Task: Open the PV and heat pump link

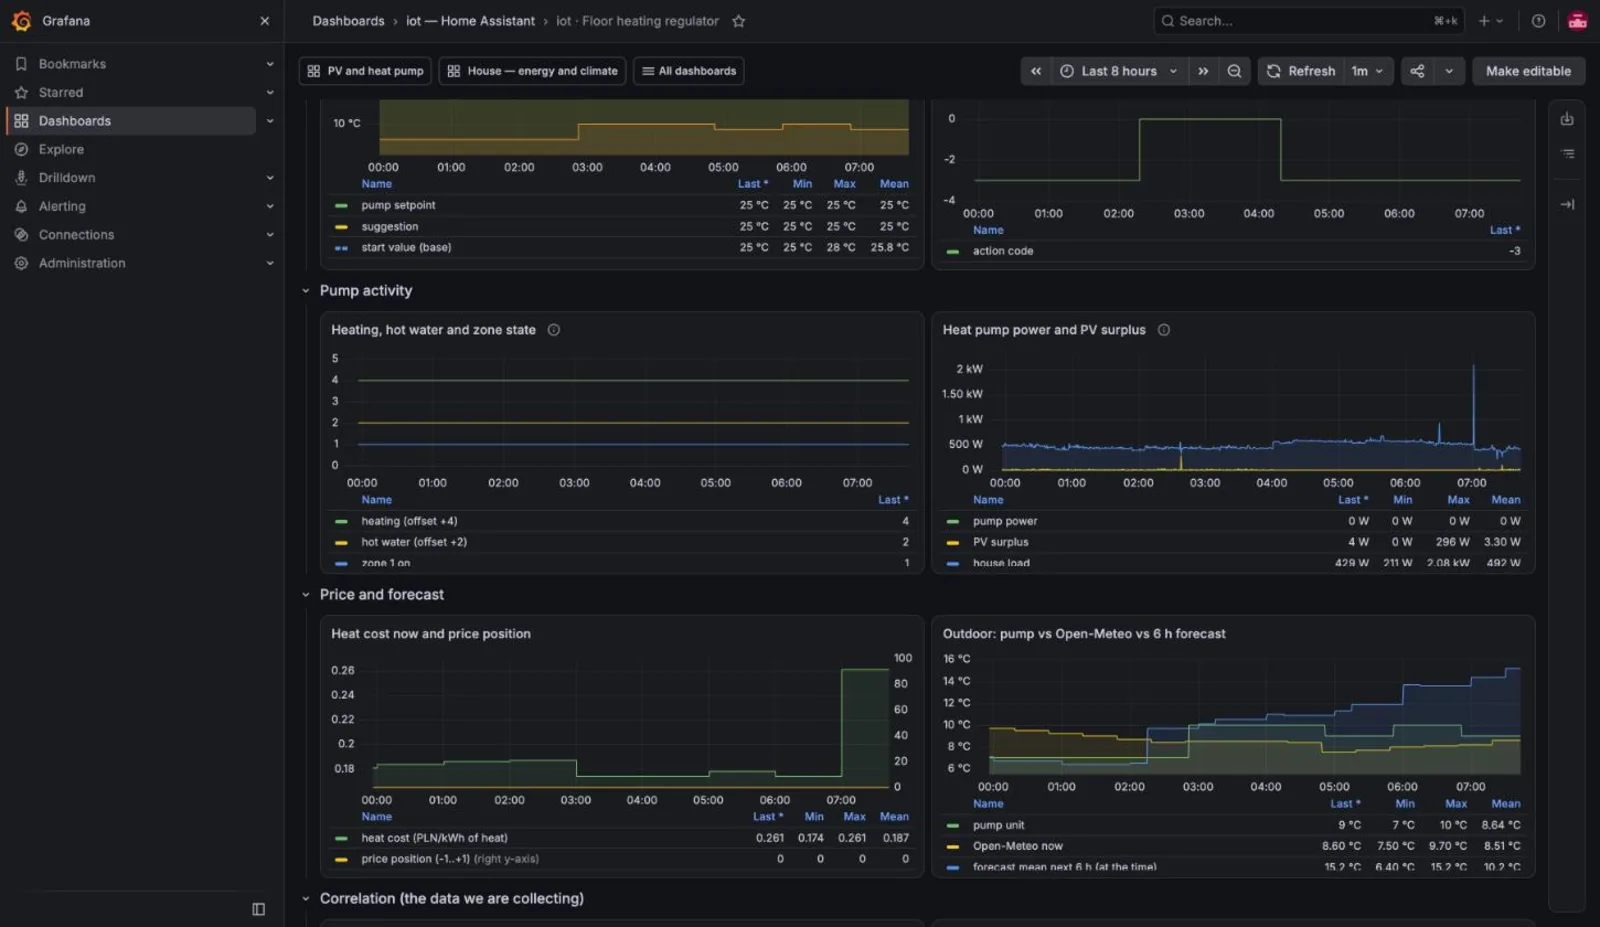Action: pos(365,71)
